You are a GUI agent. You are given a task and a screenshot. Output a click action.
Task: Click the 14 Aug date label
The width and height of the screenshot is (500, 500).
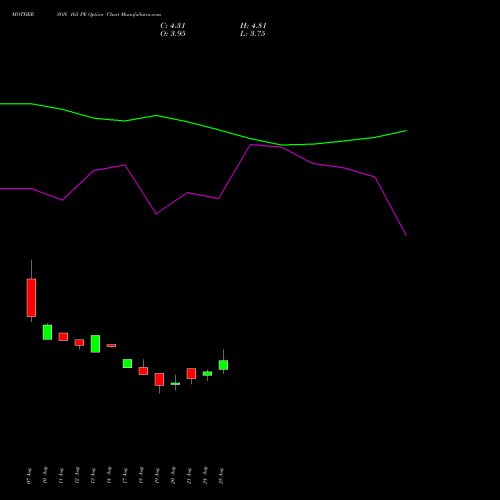click(x=109, y=475)
